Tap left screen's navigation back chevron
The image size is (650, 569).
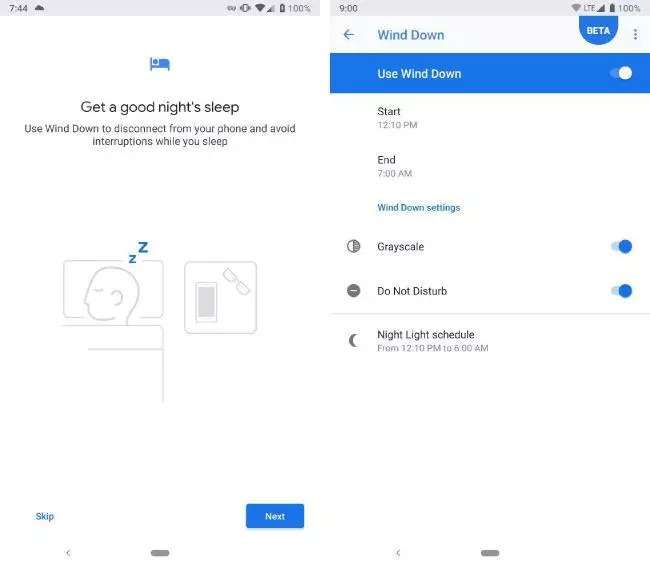pyautogui.click(x=68, y=552)
